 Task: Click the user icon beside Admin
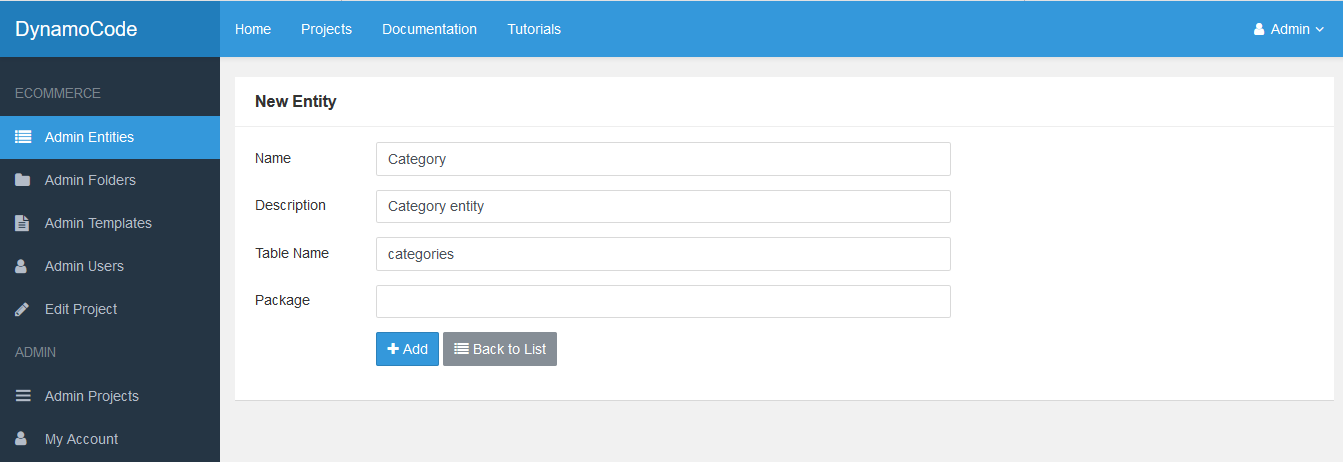coord(1259,29)
